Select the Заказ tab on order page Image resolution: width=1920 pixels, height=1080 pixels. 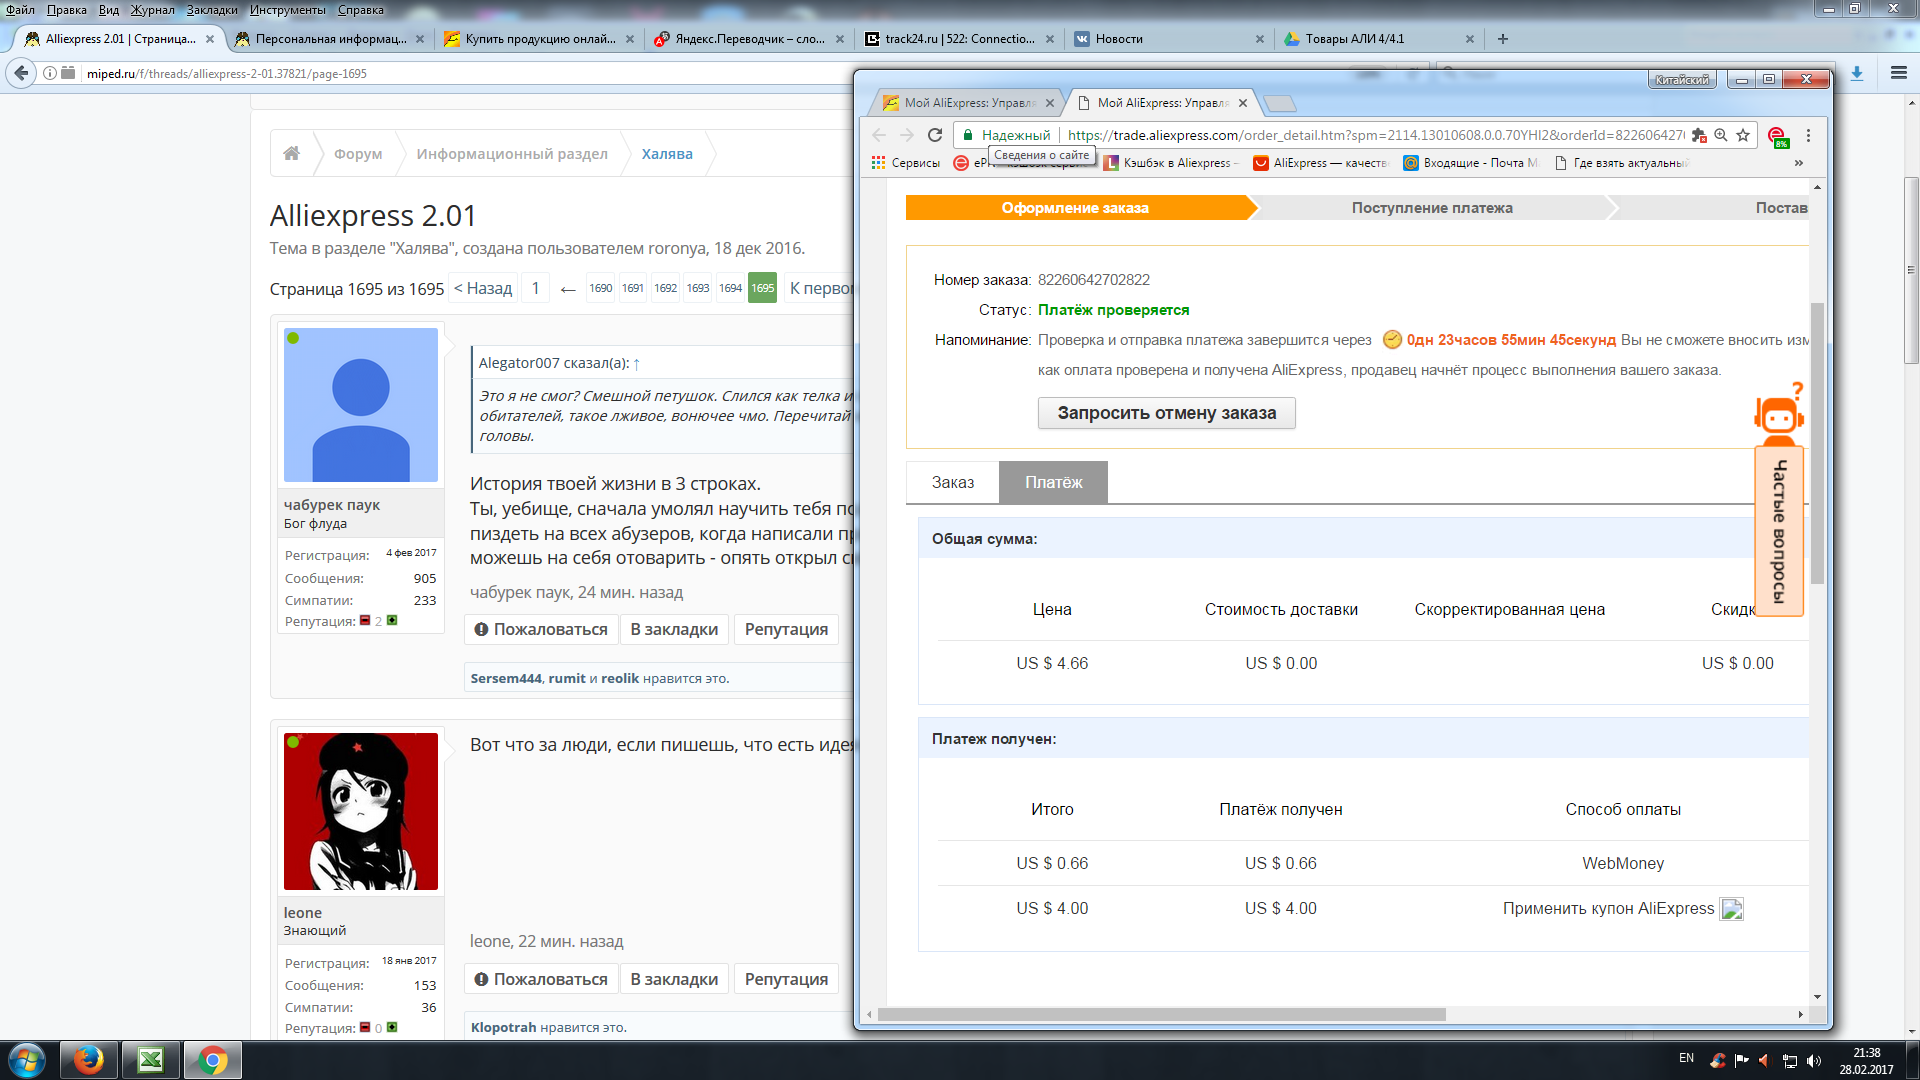pos(953,483)
